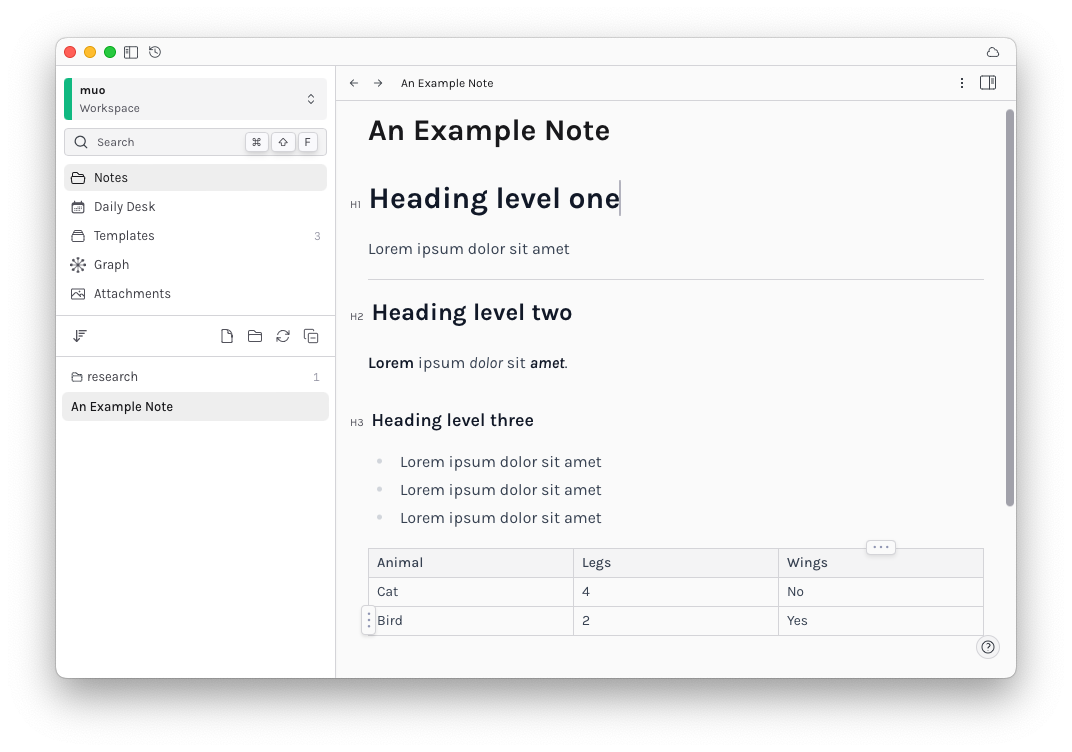Toggle the right sidebar panel
The height and width of the screenshot is (752, 1072).
point(988,83)
